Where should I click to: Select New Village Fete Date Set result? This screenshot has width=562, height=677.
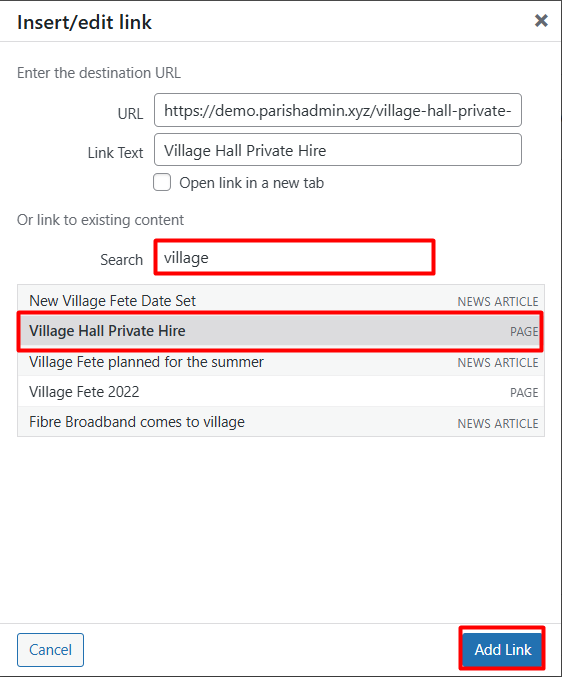[x=281, y=300]
